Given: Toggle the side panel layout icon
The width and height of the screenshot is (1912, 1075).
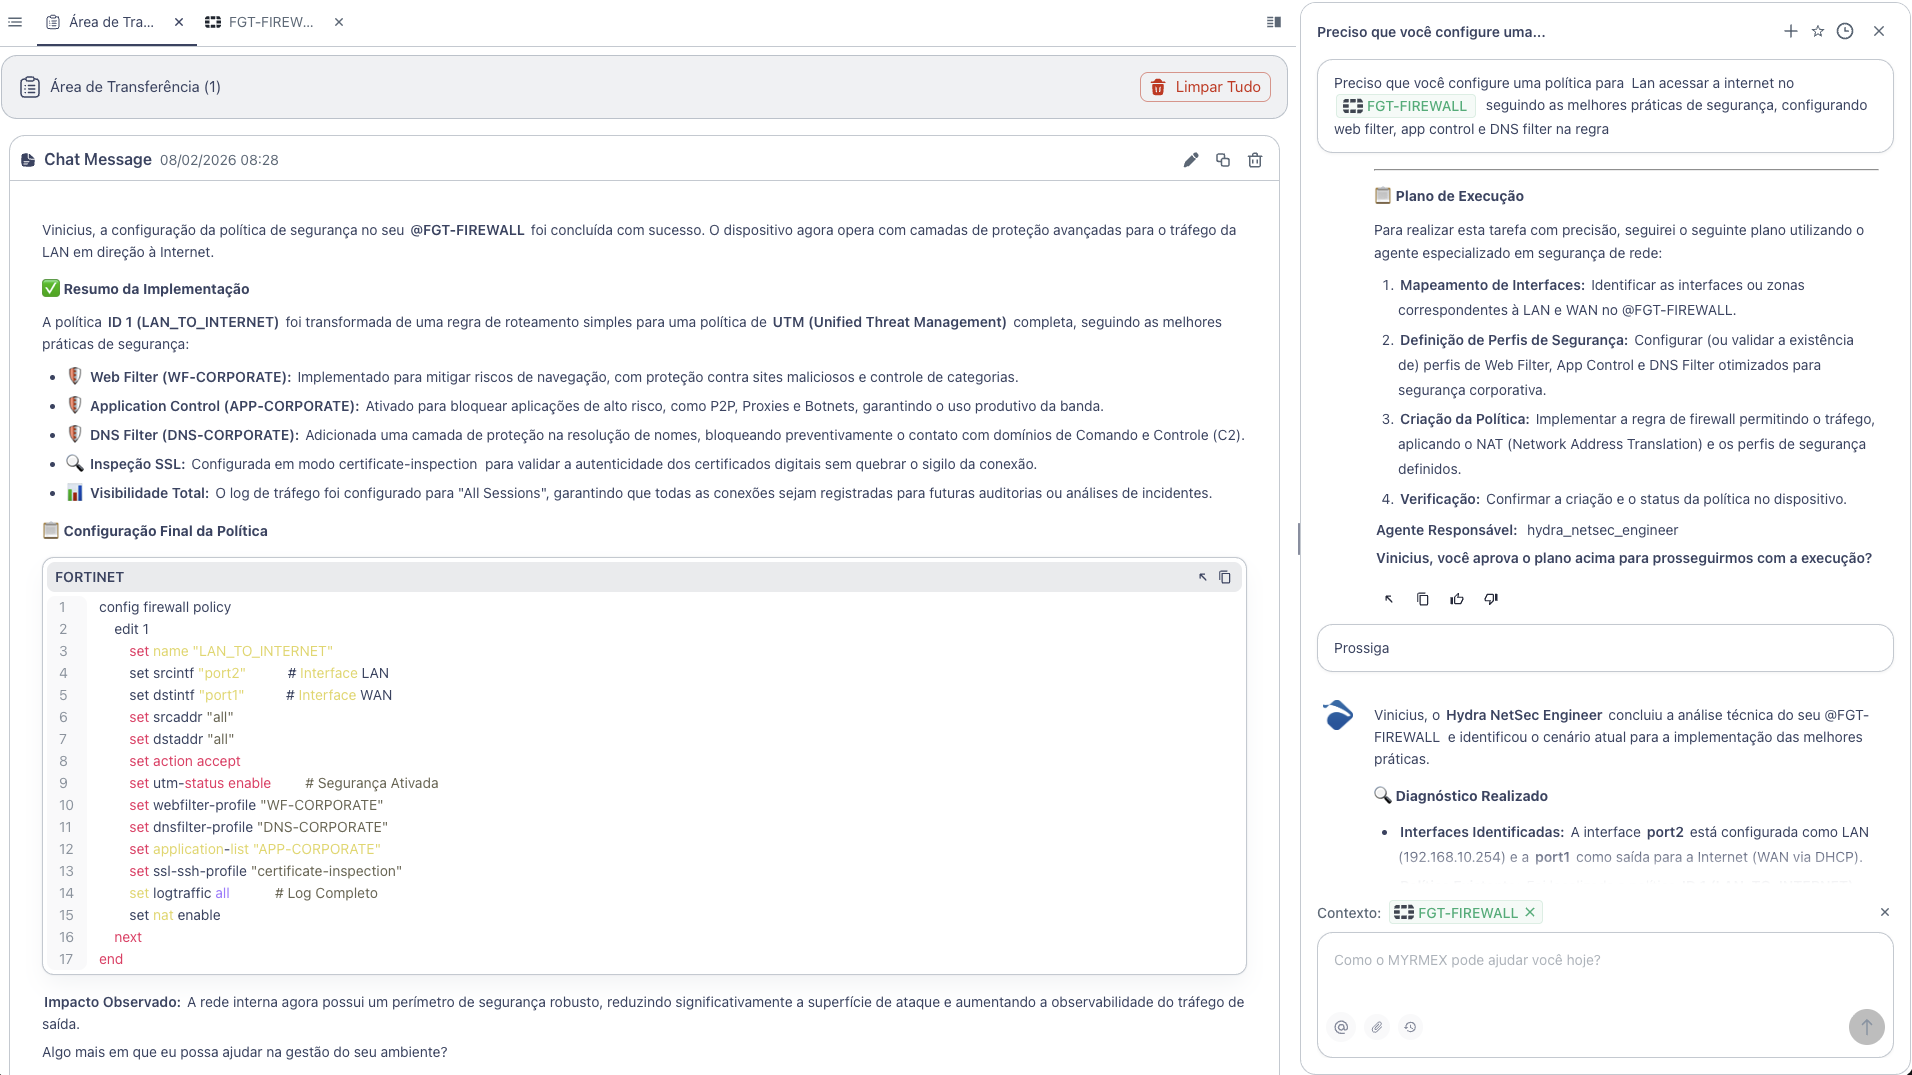Looking at the screenshot, I should [x=1272, y=22].
